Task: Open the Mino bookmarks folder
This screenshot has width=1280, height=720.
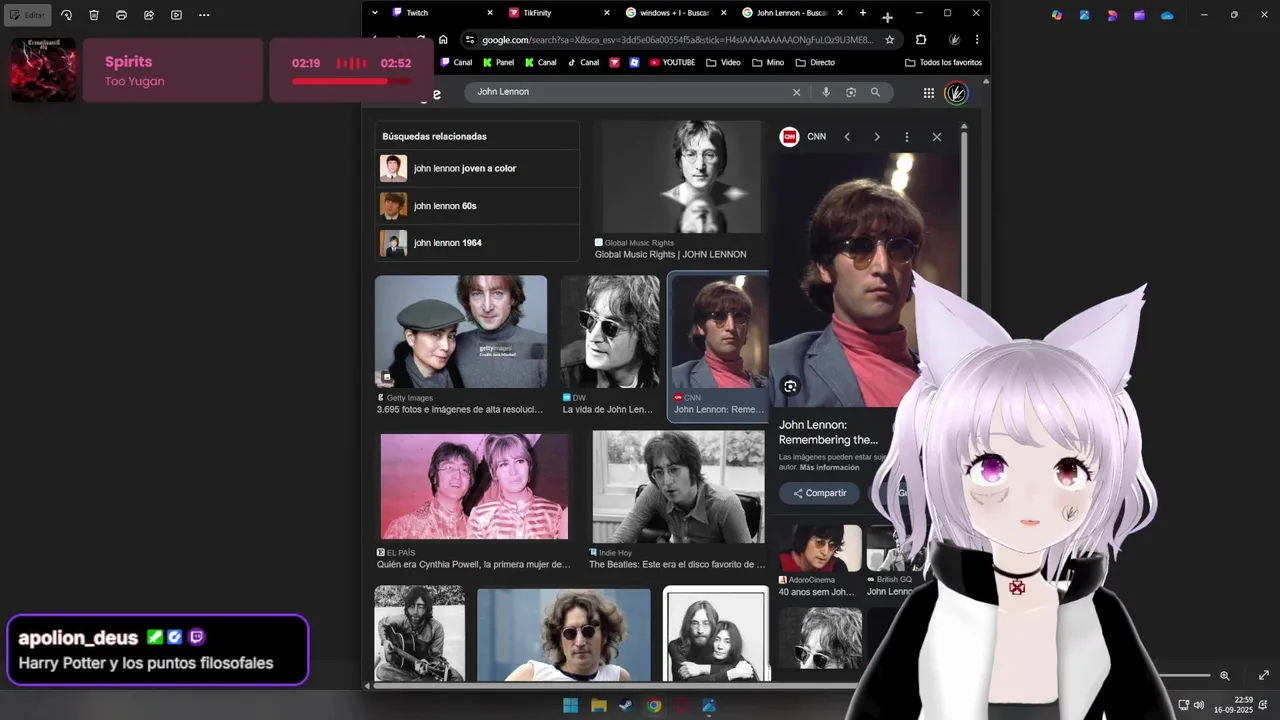Action: point(768,62)
